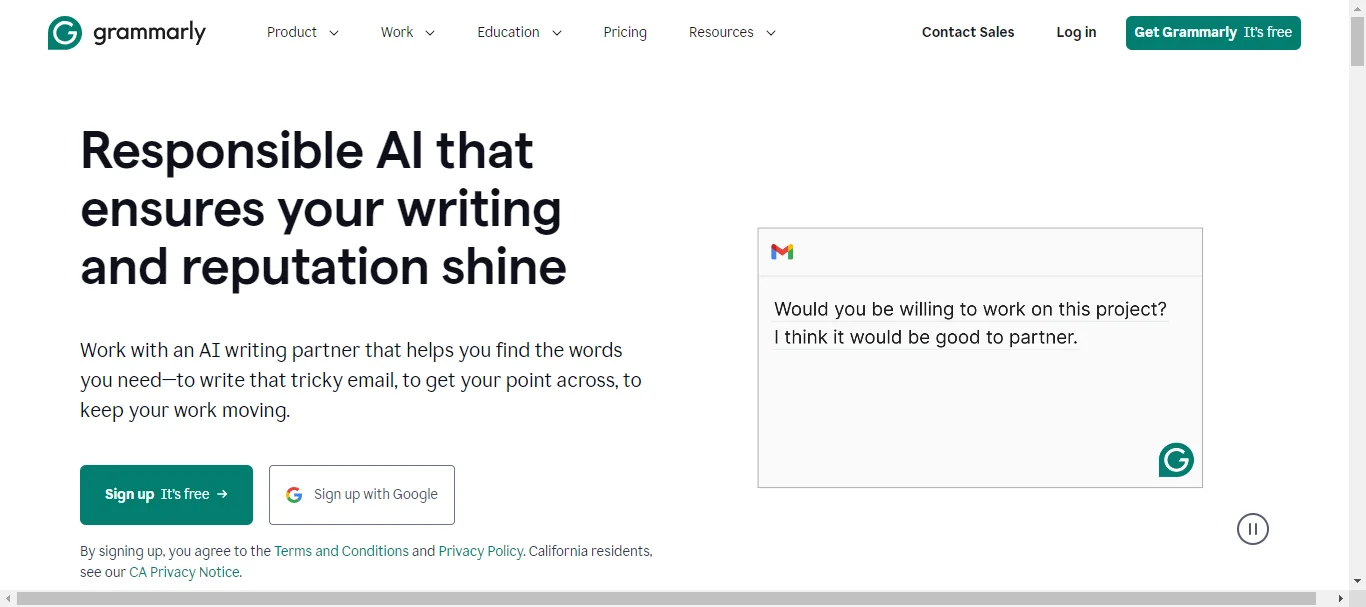The width and height of the screenshot is (1366, 607).
Task: Pause the homepage animation
Action: click(1253, 529)
